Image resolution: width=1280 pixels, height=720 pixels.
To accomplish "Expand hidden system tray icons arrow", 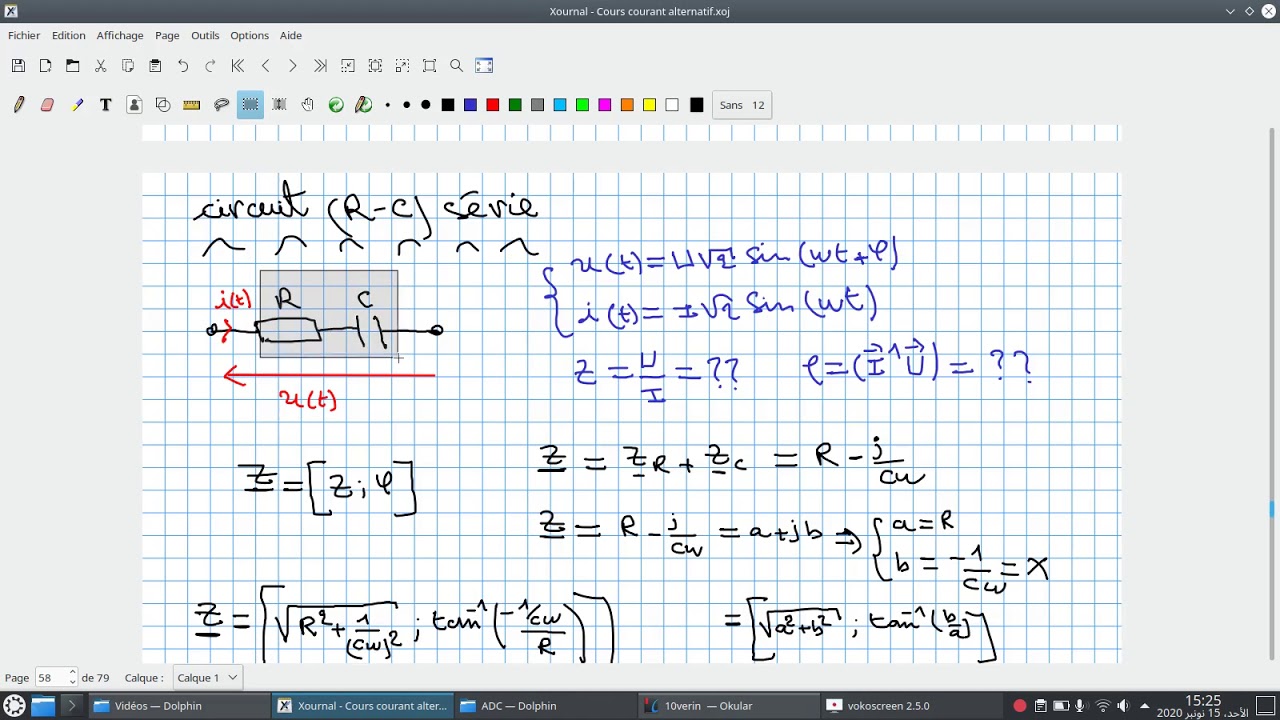I will coord(1145,706).
